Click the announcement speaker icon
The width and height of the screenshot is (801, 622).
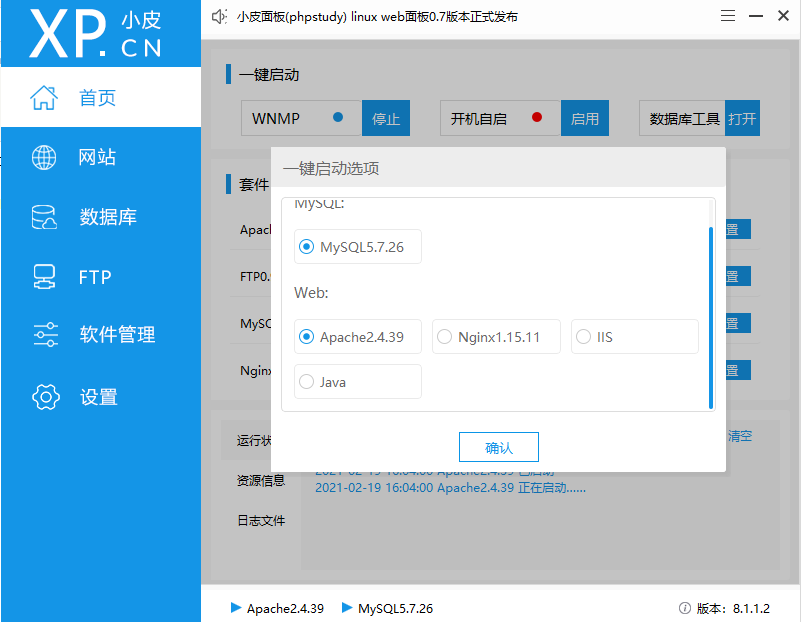click(x=220, y=15)
